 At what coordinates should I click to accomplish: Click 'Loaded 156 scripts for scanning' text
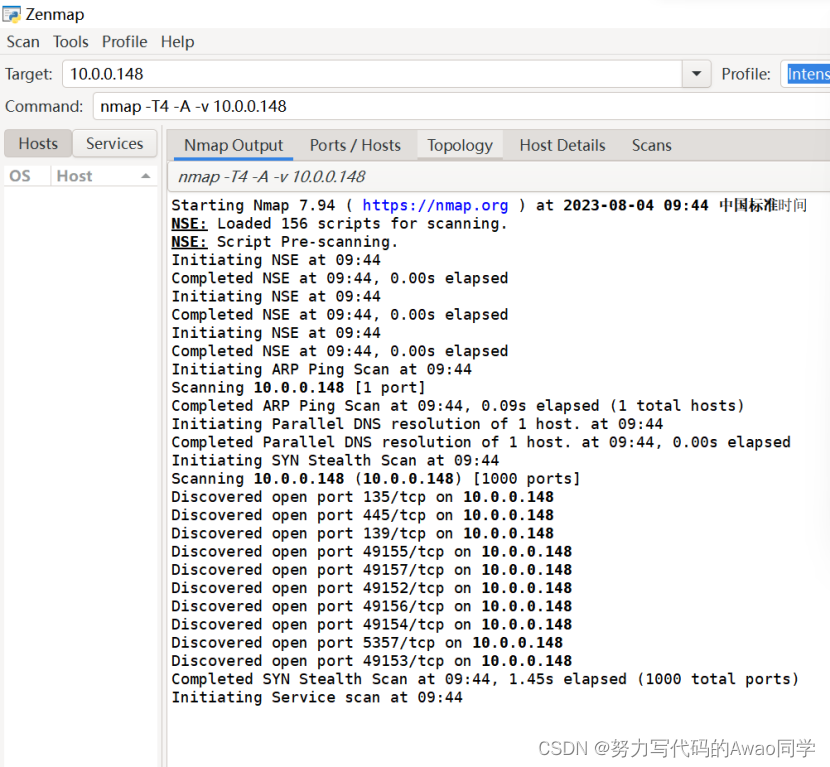pyautogui.click(x=362, y=224)
